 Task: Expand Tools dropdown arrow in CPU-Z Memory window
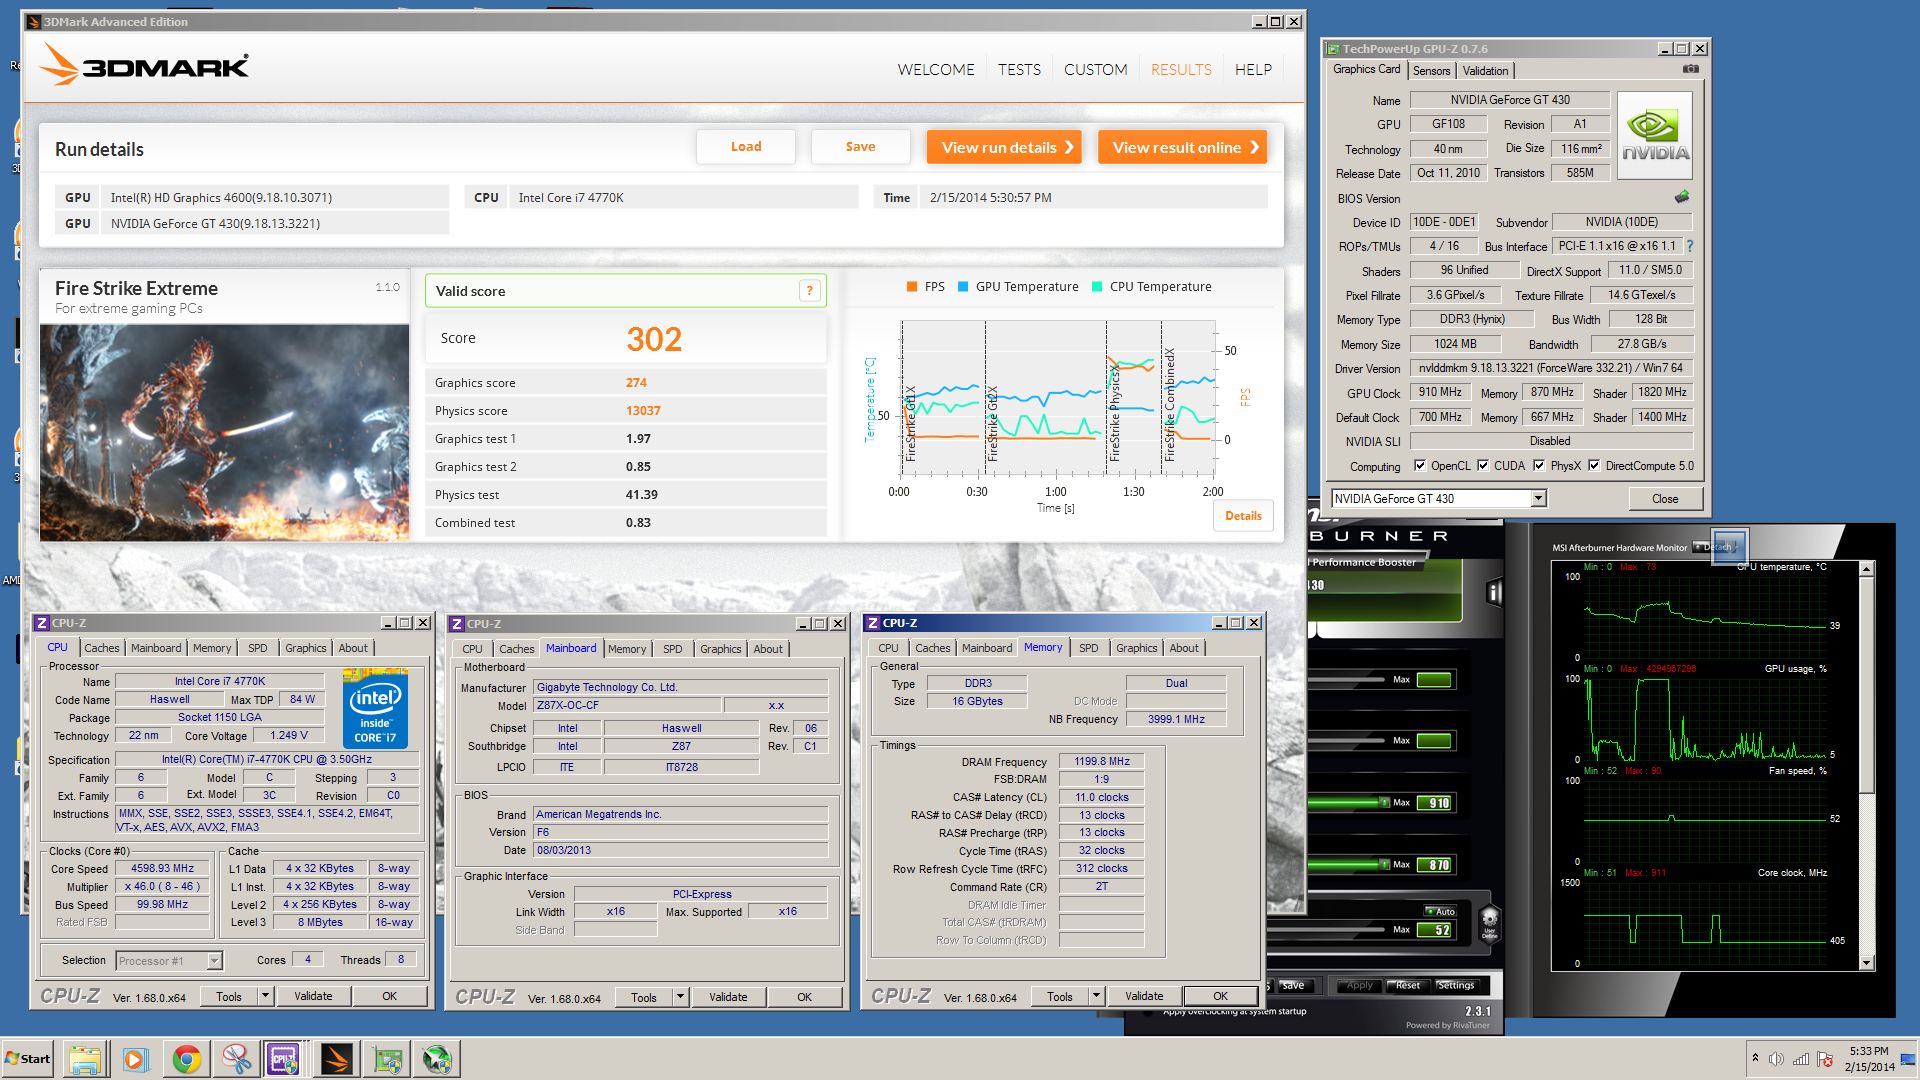point(1096,996)
